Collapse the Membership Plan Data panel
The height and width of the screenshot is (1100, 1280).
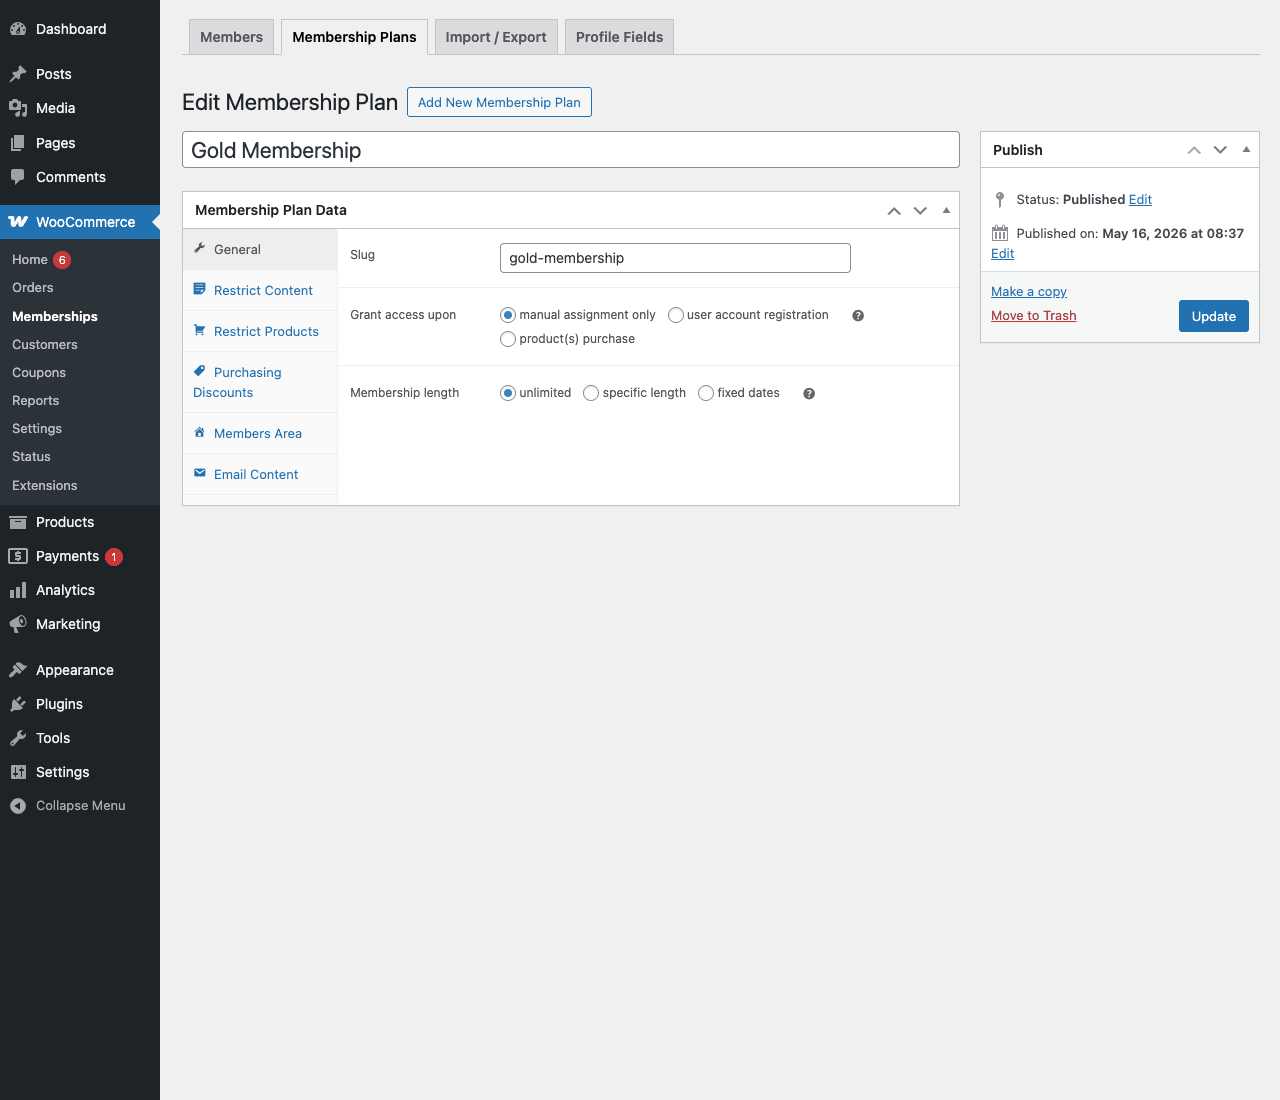click(x=946, y=210)
